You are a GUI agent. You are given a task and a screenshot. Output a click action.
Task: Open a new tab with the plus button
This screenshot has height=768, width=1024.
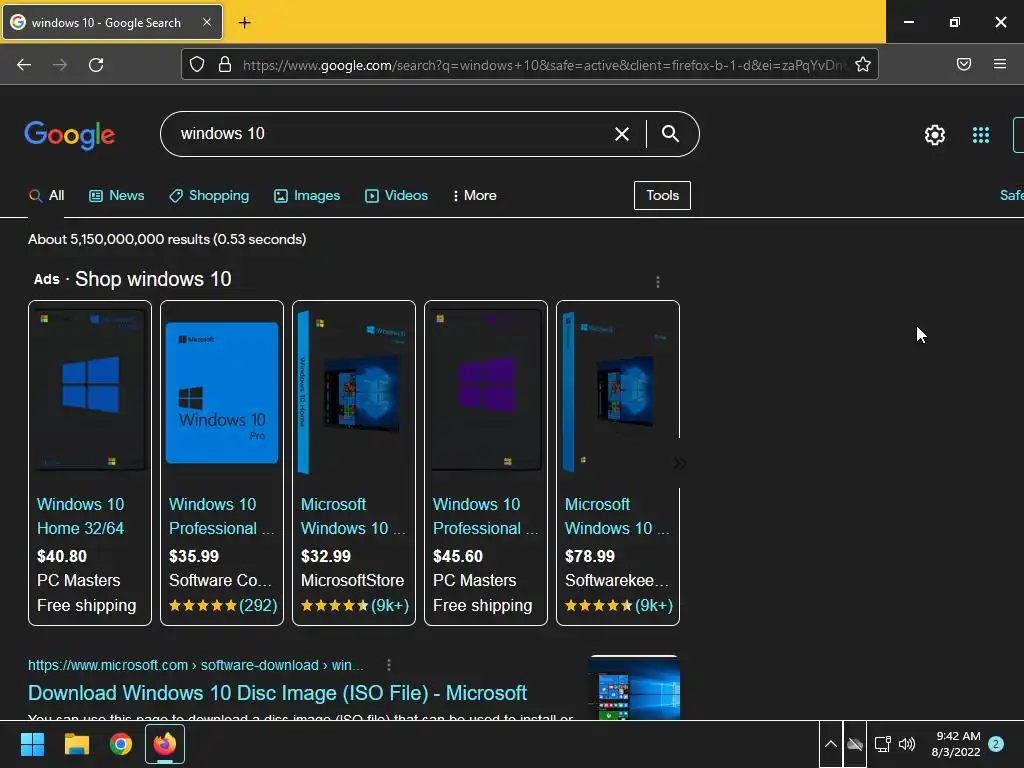click(244, 23)
